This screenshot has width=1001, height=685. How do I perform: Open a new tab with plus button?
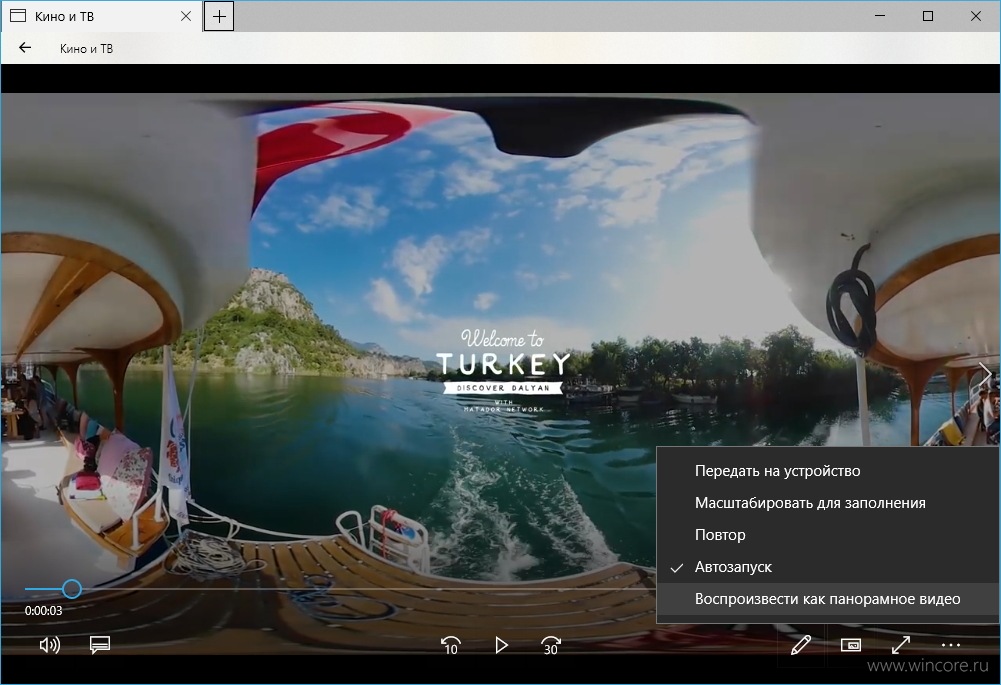(x=219, y=17)
